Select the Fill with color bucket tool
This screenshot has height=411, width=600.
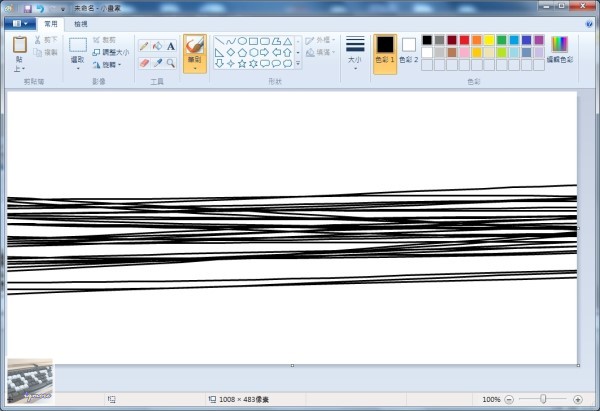[x=157, y=46]
